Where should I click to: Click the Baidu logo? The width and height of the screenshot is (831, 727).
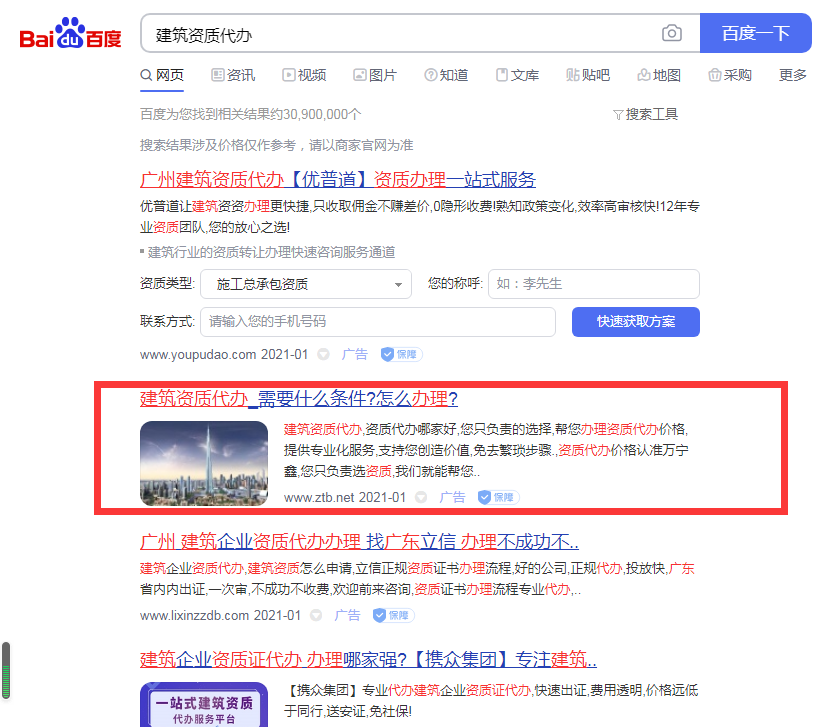tap(71, 35)
